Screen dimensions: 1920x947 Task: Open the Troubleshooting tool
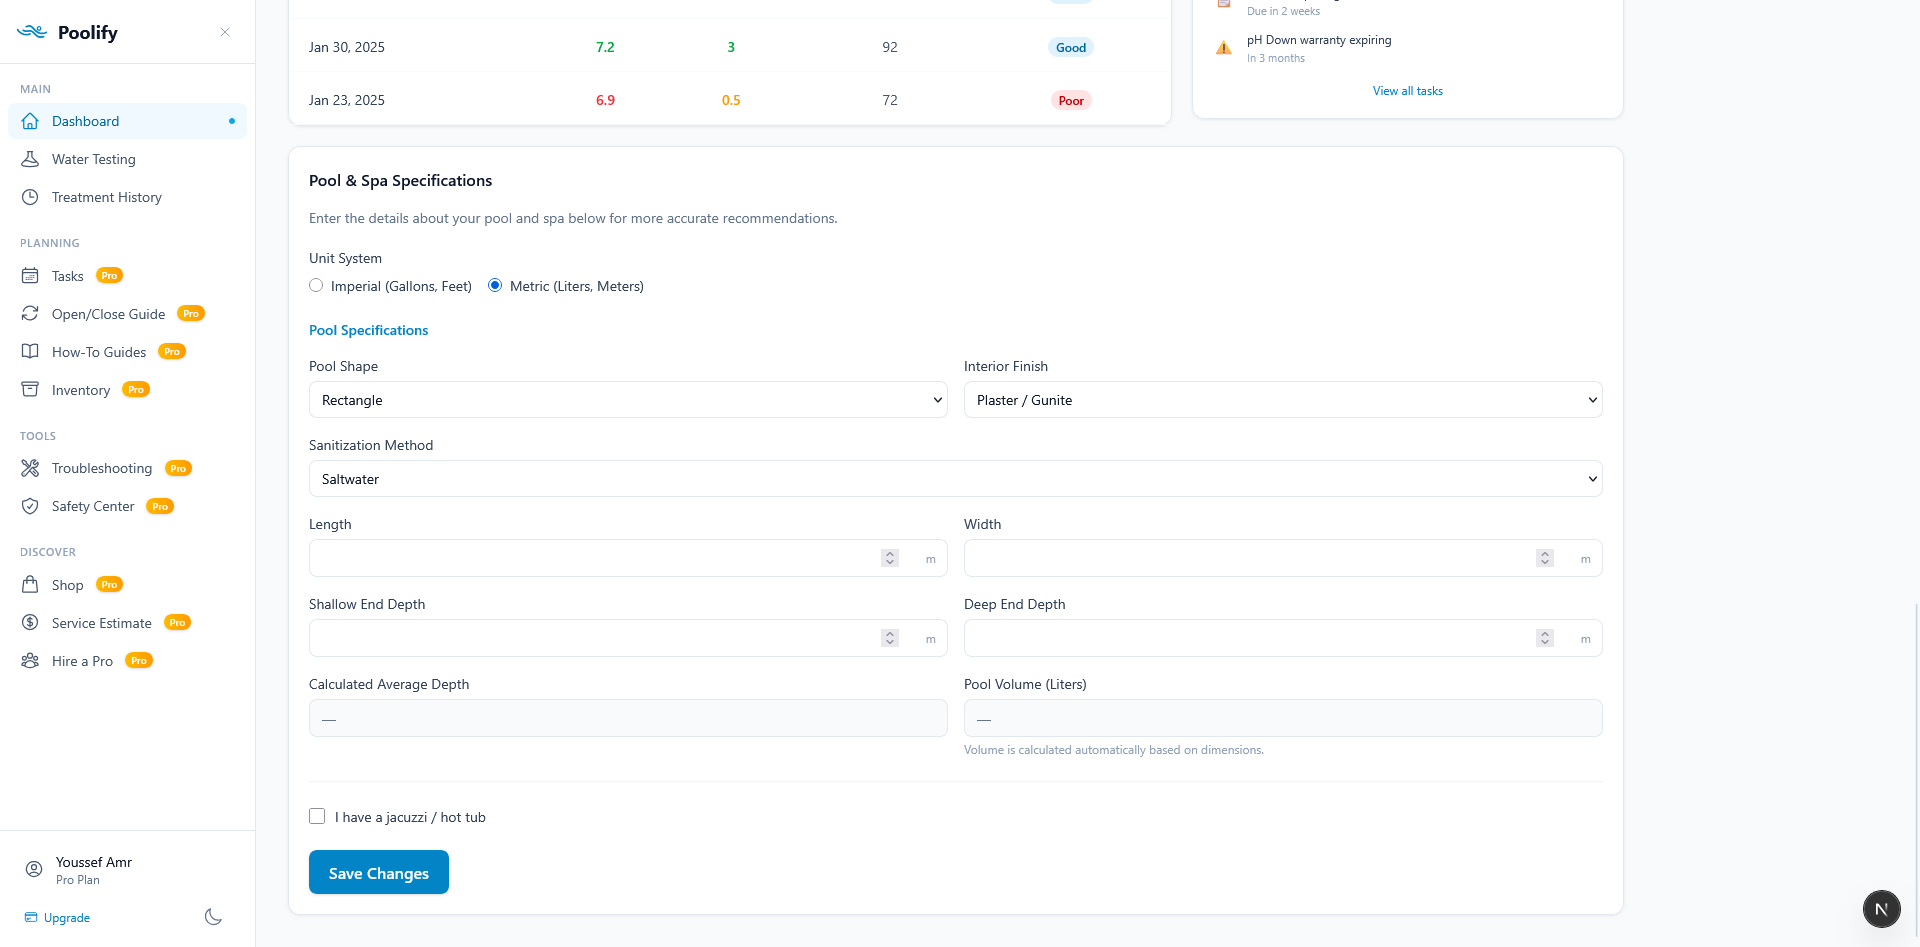coord(127,468)
